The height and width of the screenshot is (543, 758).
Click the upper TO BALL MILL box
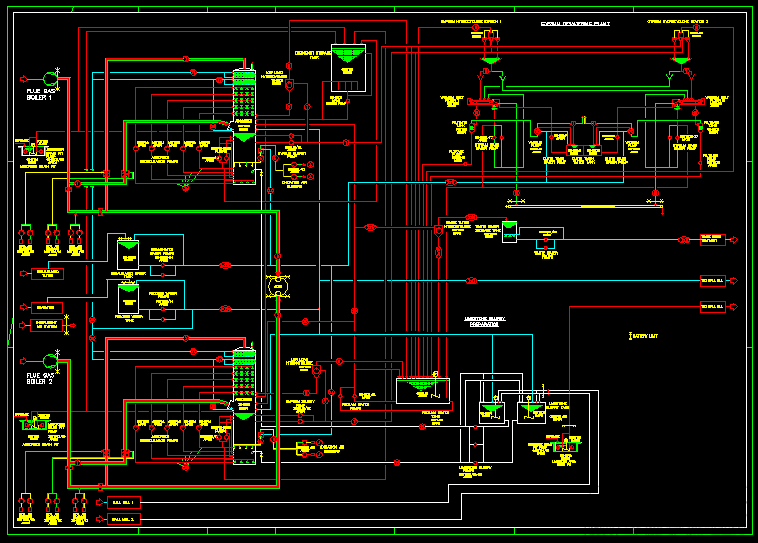point(713,281)
